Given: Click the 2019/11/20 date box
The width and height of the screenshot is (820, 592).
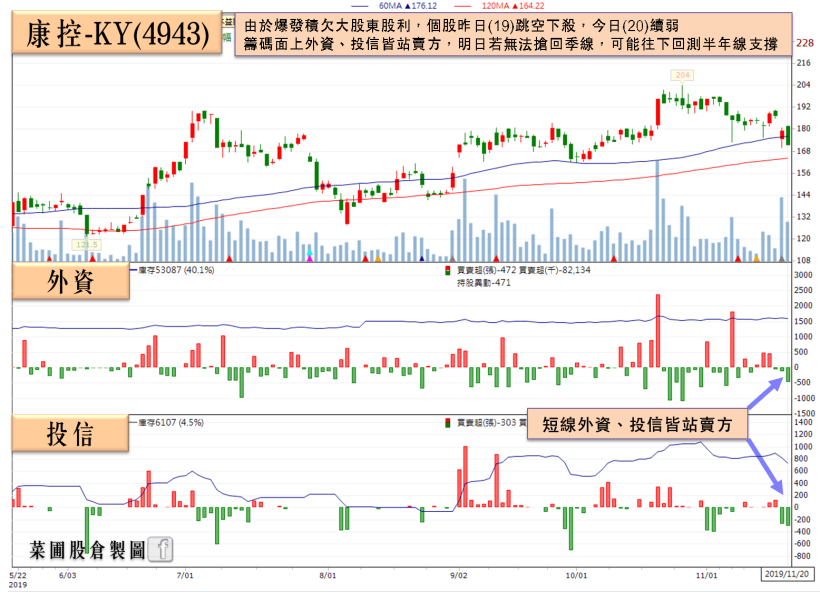Looking at the screenshot, I should pyautogui.click(x=790, y=574).
